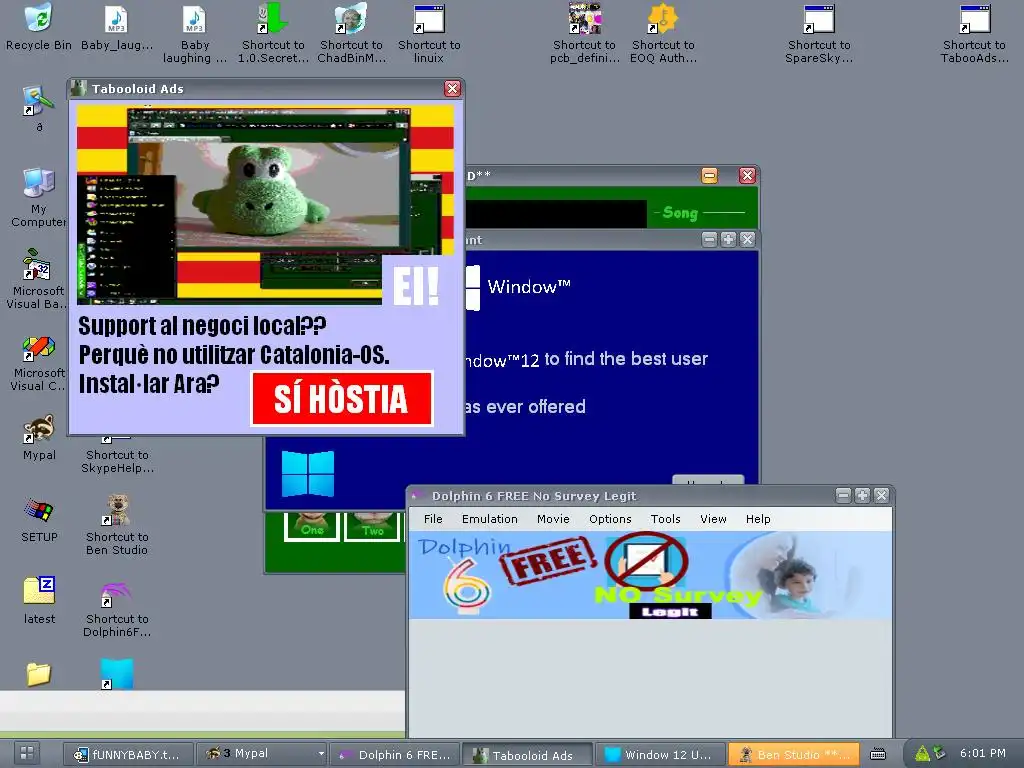
Task: Switch to Tabooloid Ads taskbar button
Action: [528, 754]
